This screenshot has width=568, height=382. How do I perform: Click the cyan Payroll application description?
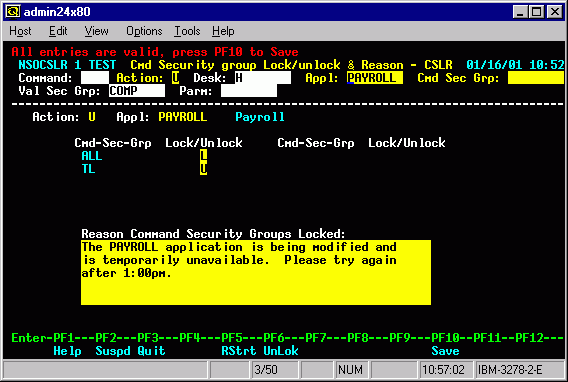click(x=260, y=117)
